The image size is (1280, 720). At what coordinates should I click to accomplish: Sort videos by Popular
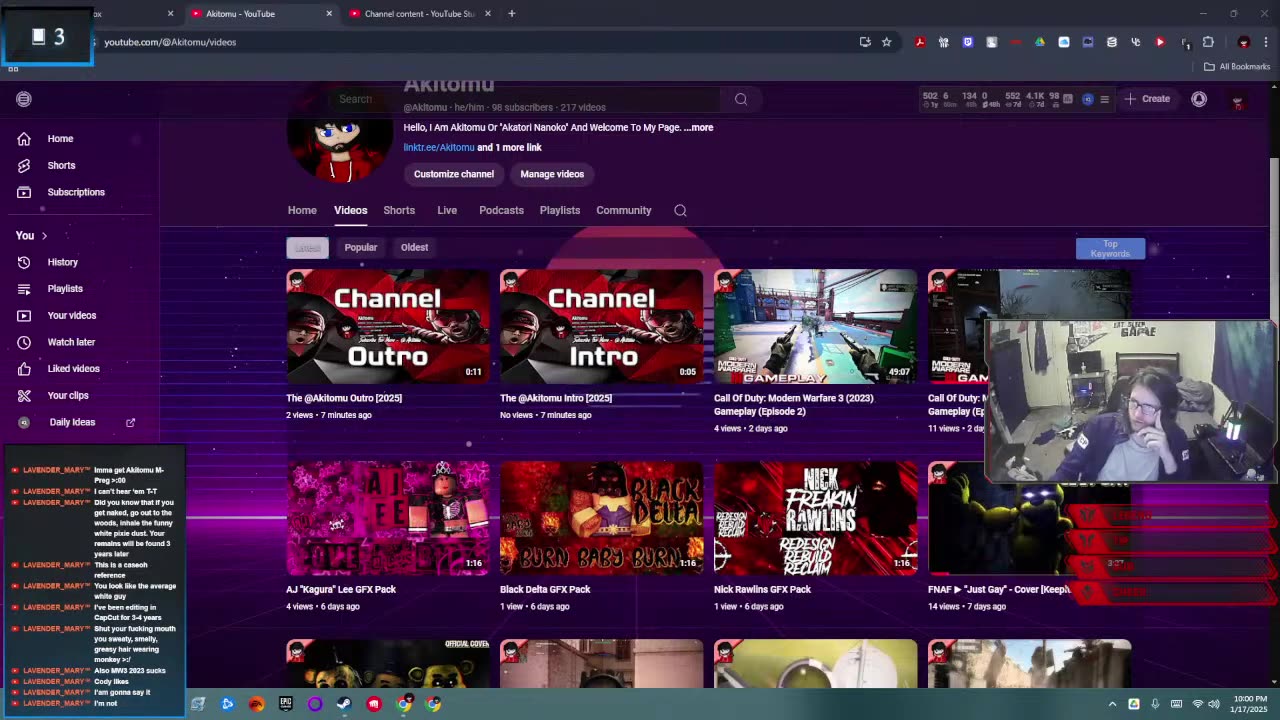(x=361, y=247)
